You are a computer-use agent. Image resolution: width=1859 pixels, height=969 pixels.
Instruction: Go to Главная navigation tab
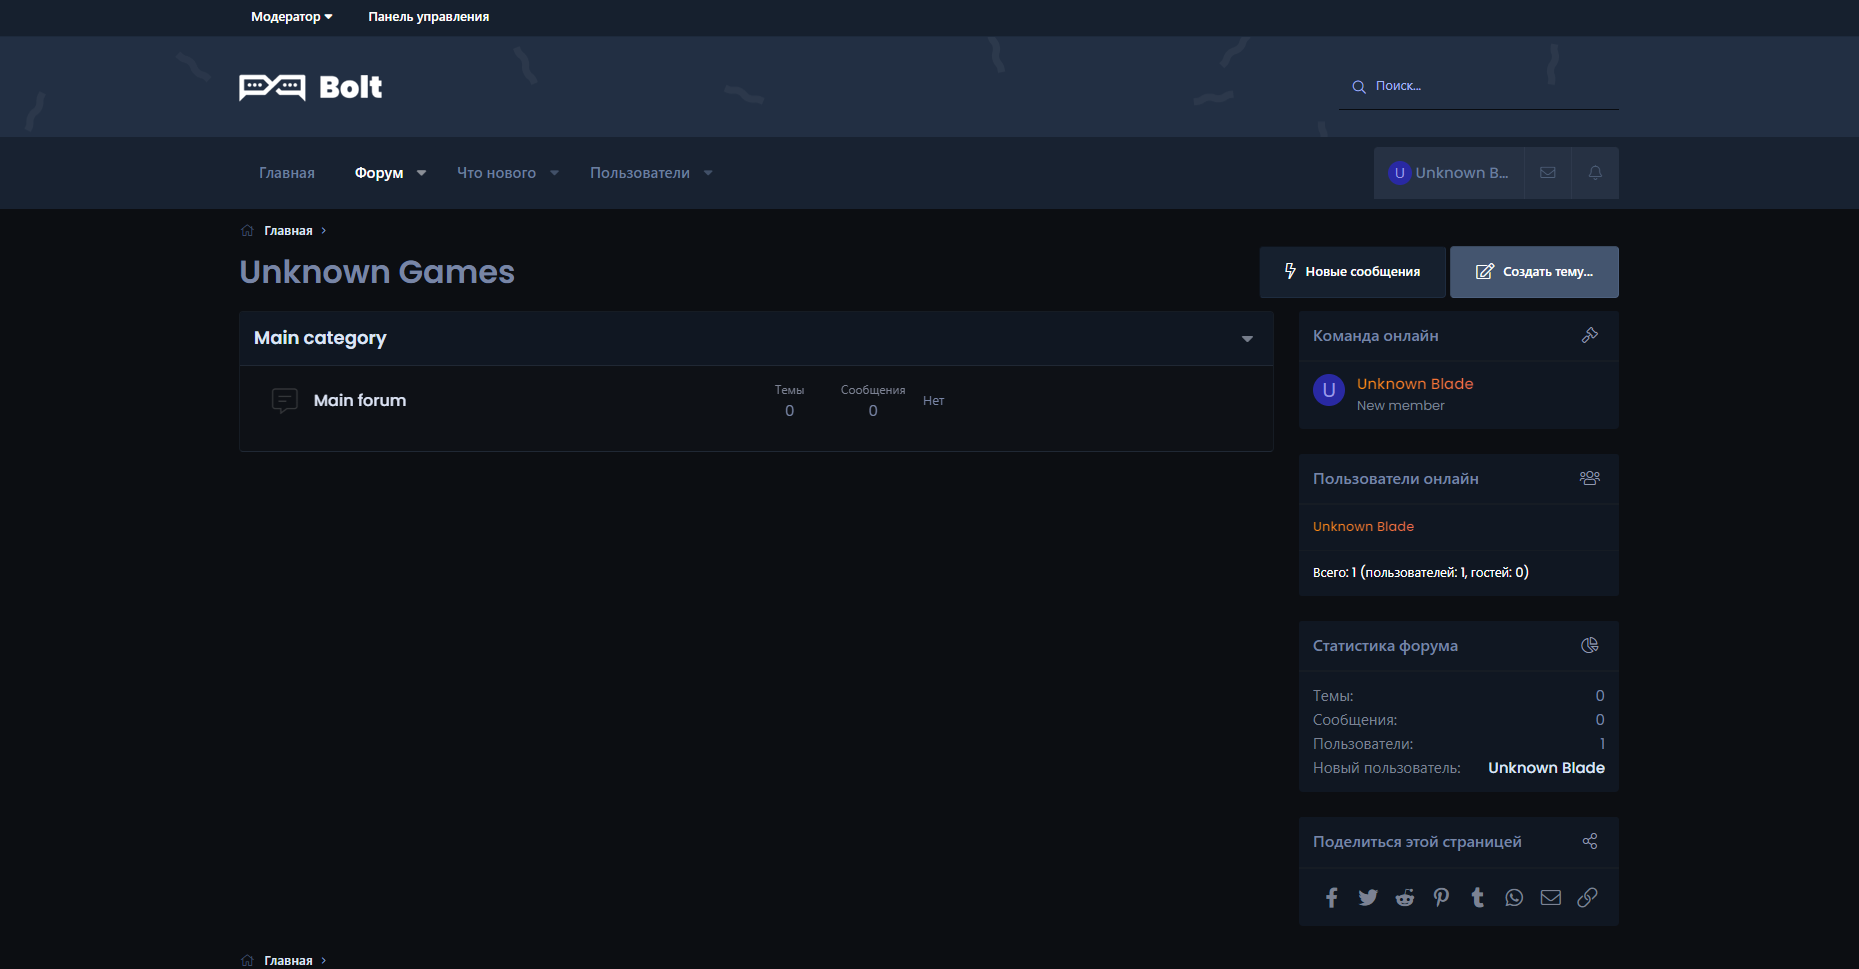tap(287, 173)
